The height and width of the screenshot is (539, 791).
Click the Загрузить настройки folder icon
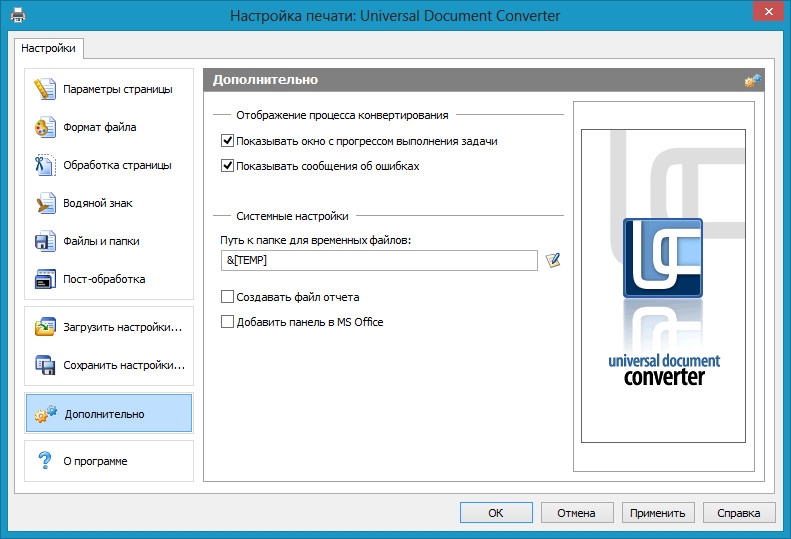(45, 327)
